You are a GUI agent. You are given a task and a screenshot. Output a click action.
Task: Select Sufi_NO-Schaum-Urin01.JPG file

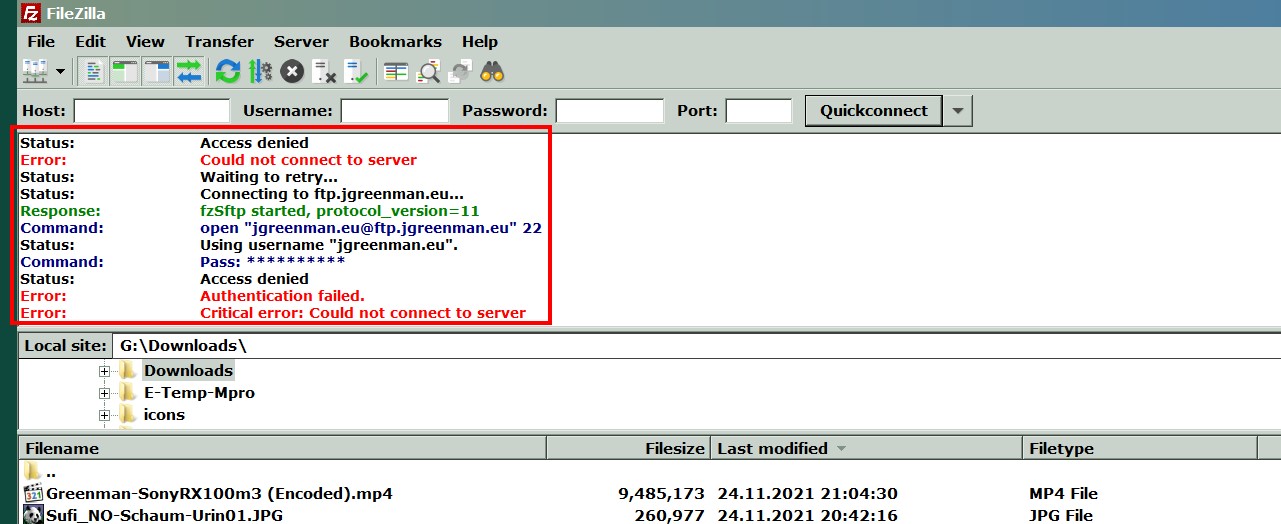tap(163, 516)
